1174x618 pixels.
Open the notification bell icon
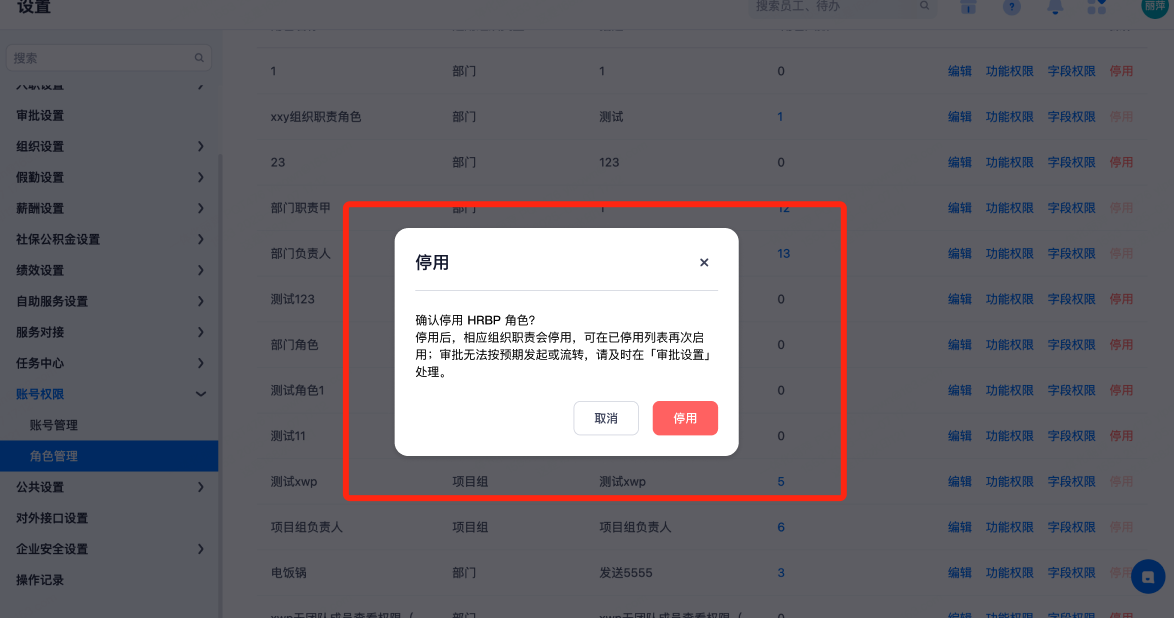tap(1055, 7)
